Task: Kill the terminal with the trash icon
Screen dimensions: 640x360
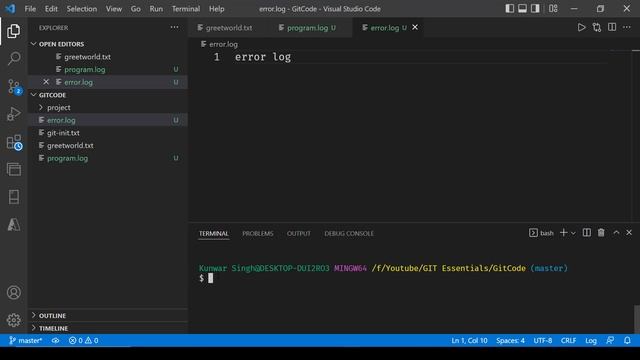Action: click(x=601, y=233)
